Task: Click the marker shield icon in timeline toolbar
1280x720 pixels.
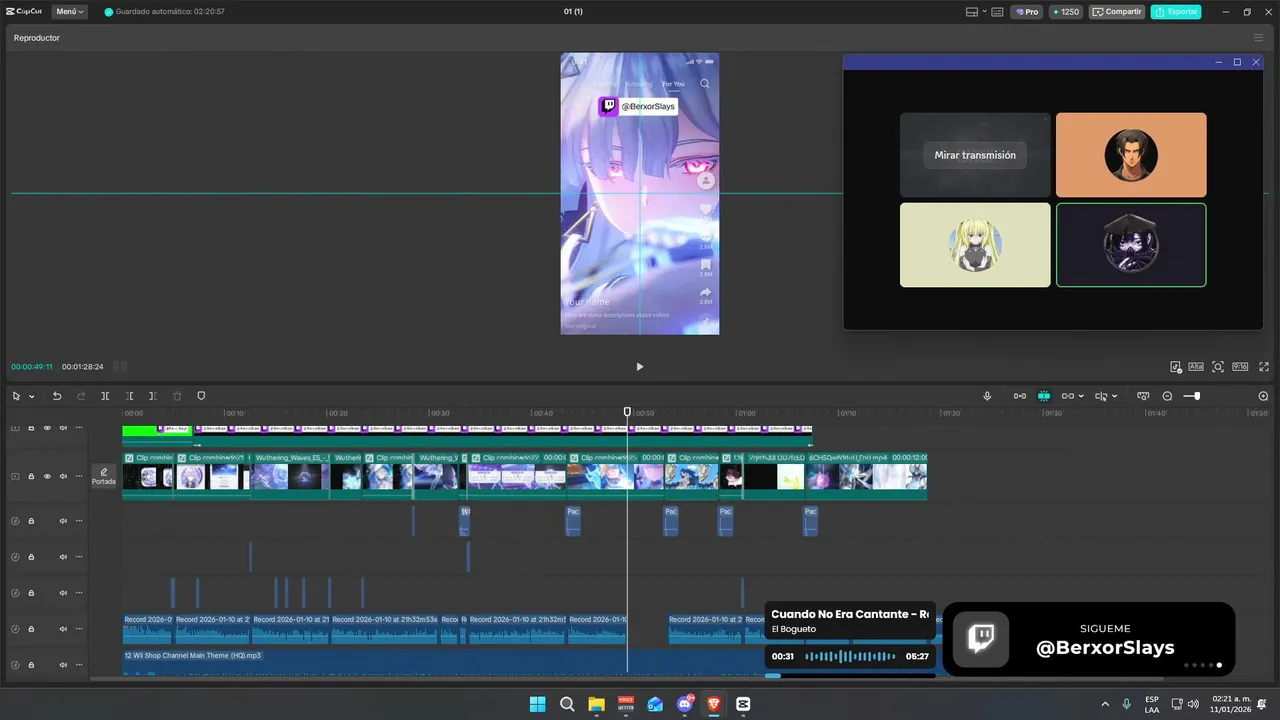Action: [201, 396]
